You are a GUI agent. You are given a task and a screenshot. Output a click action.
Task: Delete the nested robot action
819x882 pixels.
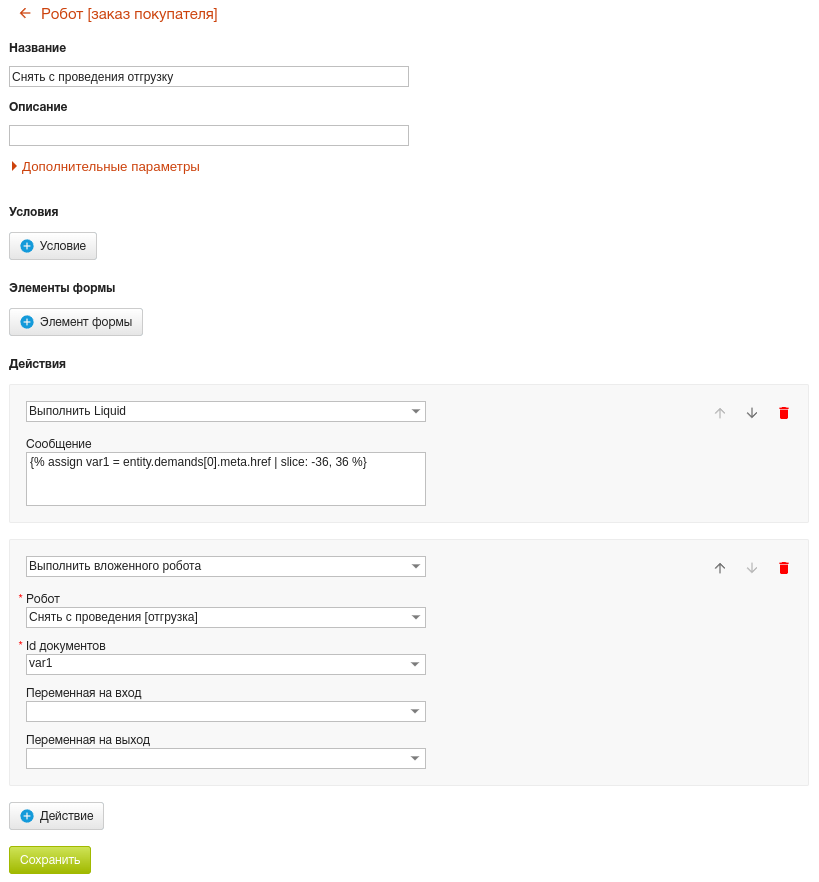784,568
